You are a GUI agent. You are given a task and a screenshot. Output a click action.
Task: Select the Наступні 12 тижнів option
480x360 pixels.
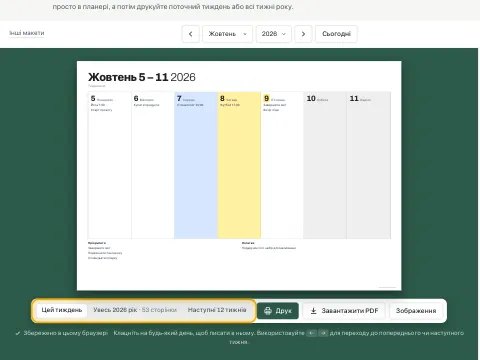pyautogui.click(x=217, y=310)
